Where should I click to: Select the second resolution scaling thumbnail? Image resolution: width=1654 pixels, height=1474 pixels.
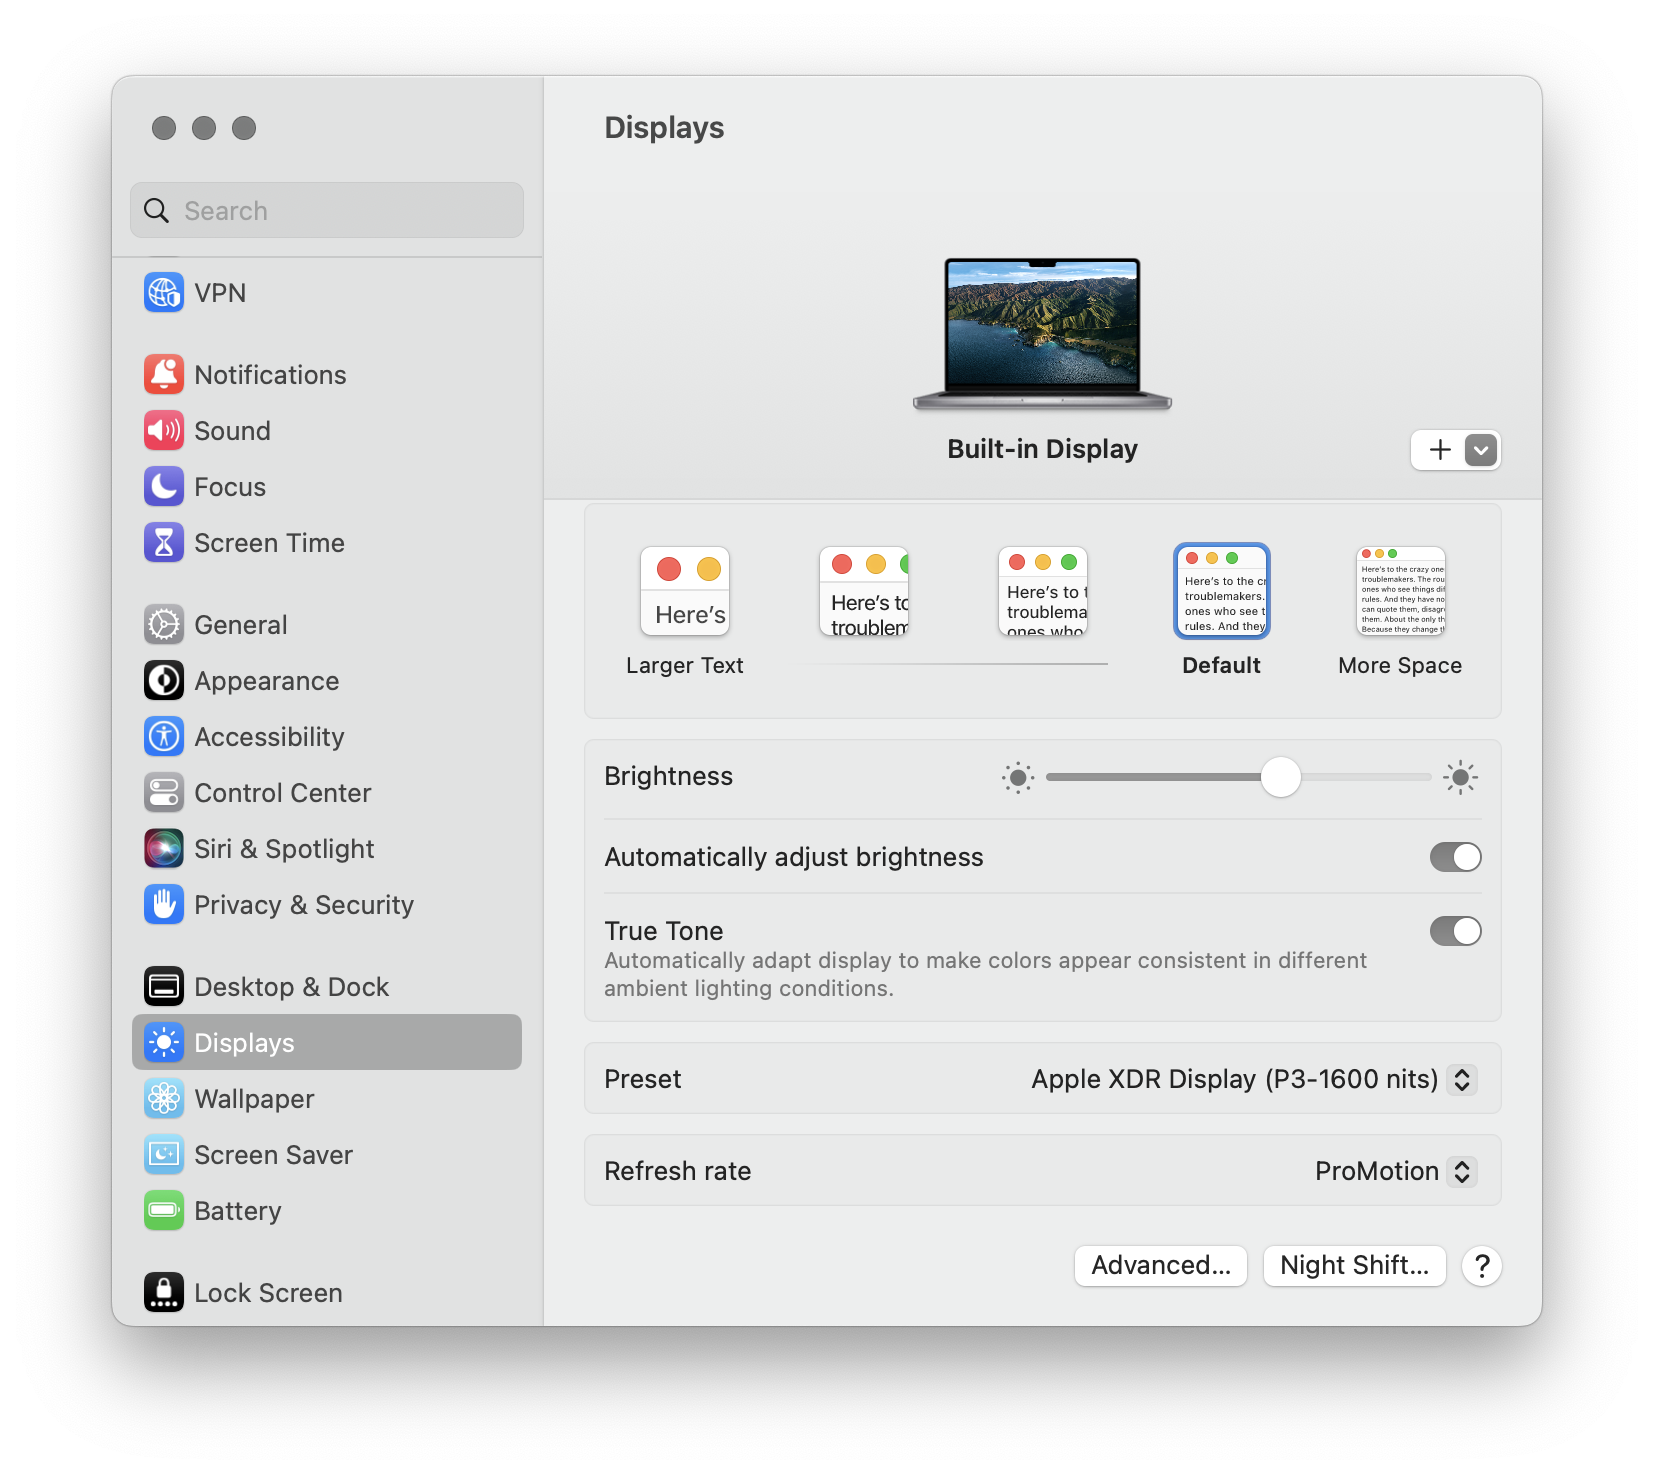pos(864,592)
